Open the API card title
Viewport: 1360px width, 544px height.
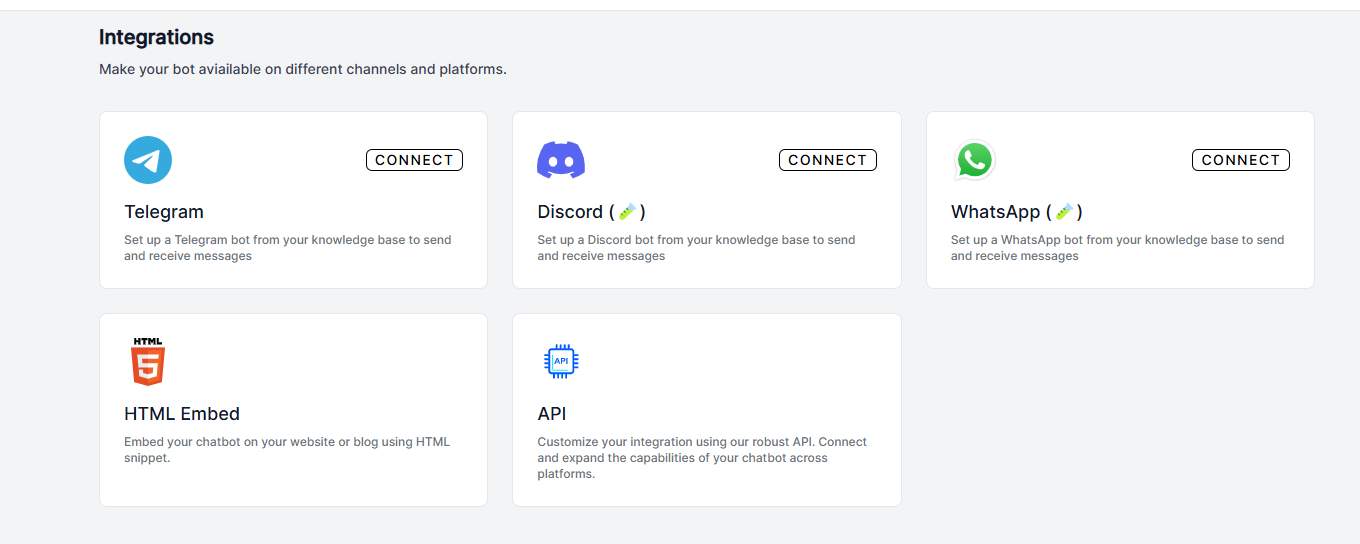click(x=552, y=414)
